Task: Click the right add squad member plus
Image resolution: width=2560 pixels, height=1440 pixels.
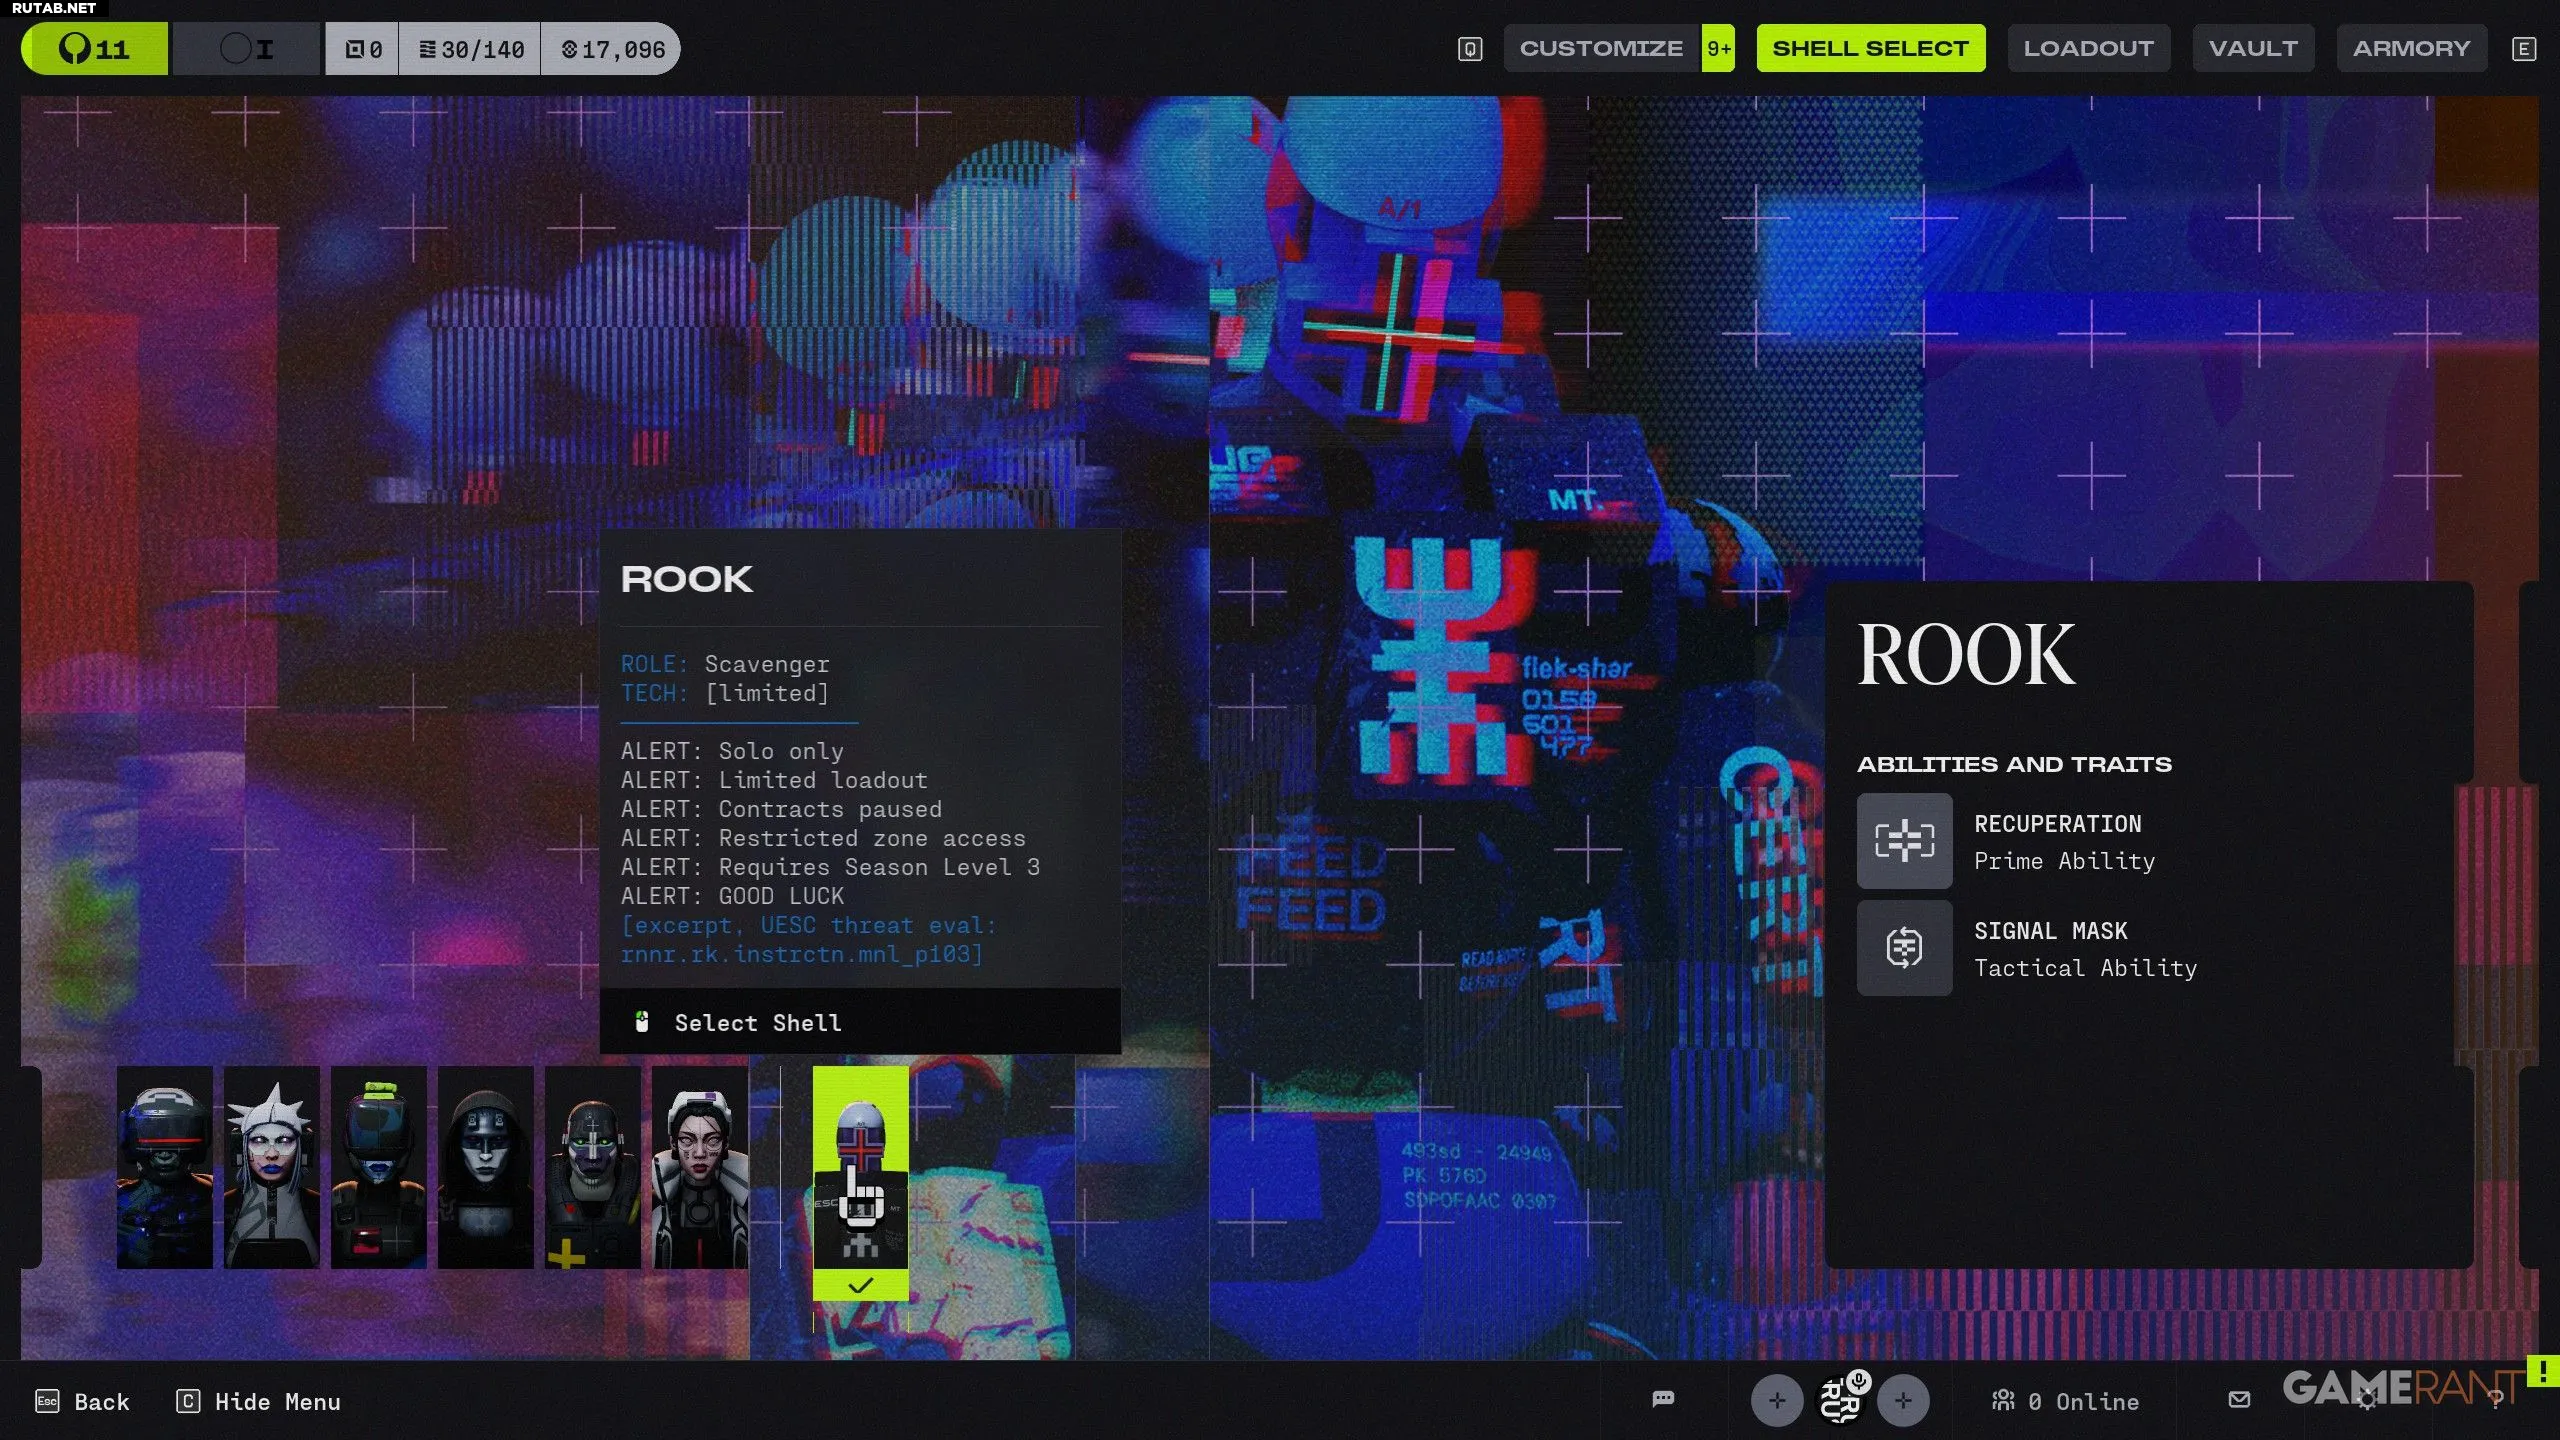Action: [1903, 1401]
